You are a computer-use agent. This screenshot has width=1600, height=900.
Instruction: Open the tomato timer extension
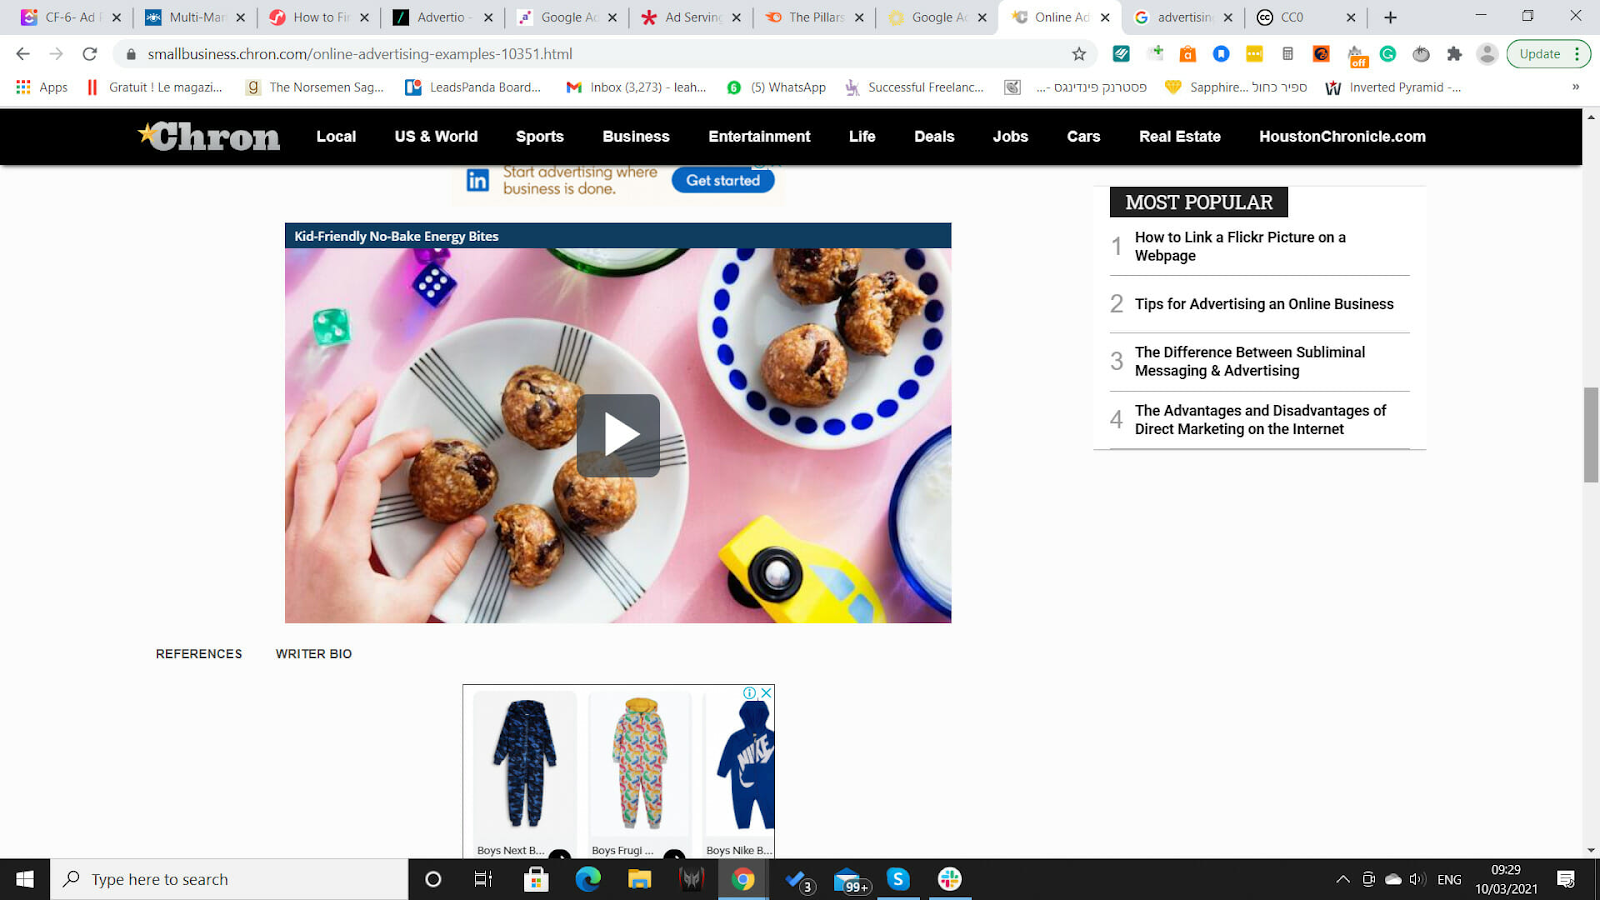[1421, 54]
